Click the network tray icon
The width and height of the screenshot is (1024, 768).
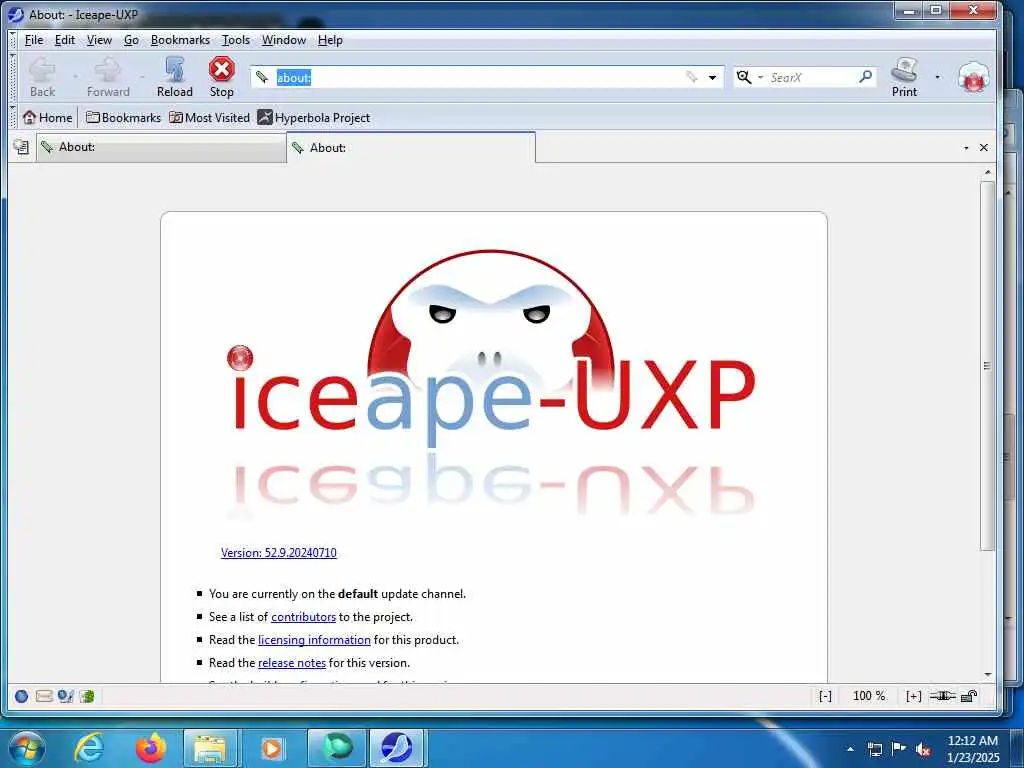coord(874,749)
